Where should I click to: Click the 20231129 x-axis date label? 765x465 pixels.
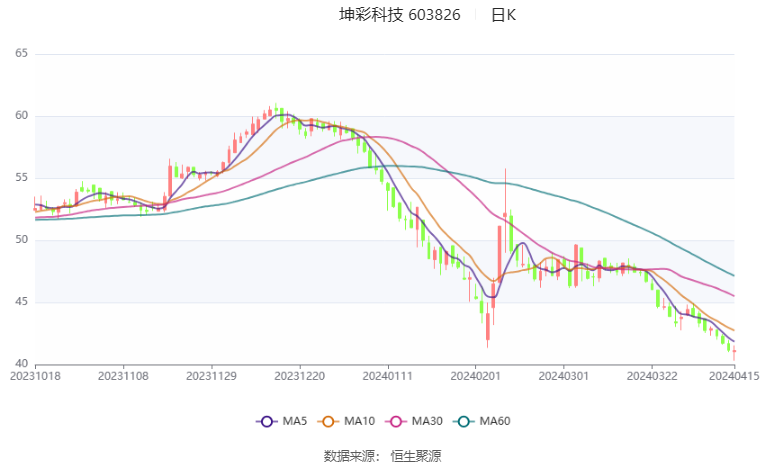click(211, 376)
